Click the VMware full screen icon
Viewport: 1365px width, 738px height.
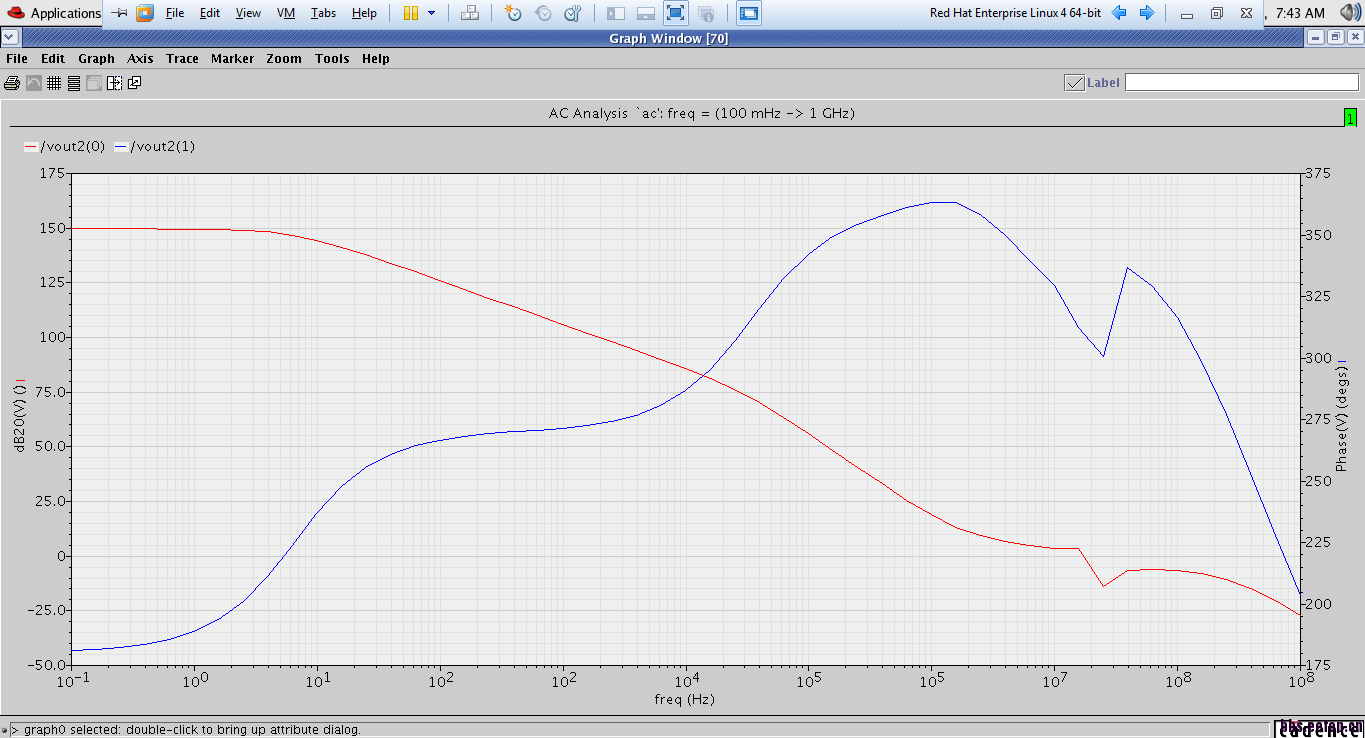click(x=675, y=13)
